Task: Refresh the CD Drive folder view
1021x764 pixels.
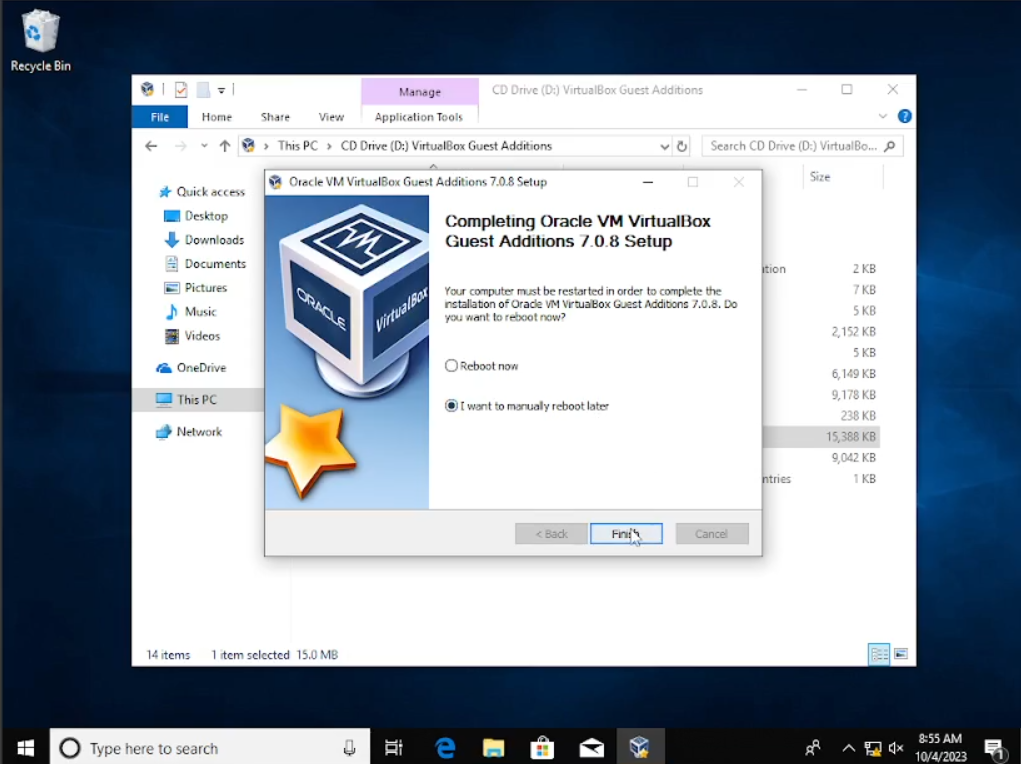Action: (x=682, y=146)
